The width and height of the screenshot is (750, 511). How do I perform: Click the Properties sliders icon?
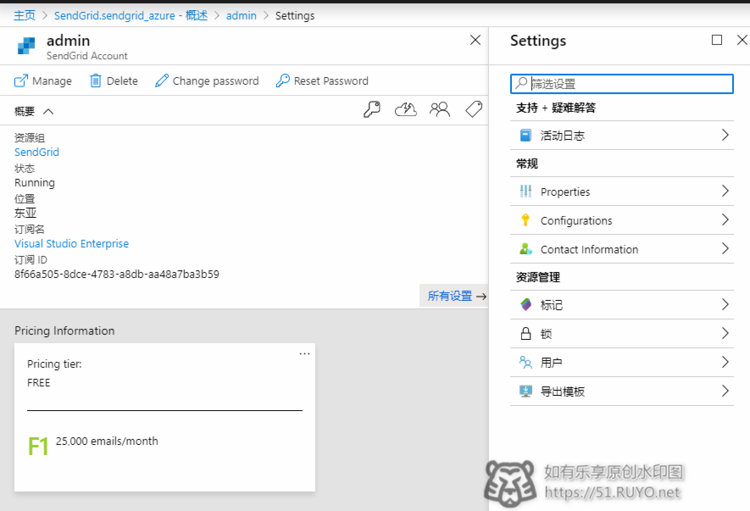(x=525, y=191)
